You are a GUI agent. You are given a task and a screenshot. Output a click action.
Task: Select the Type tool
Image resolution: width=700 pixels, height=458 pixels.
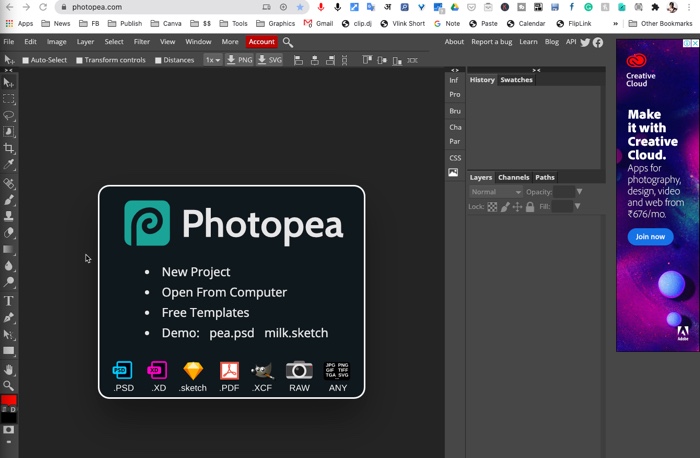click(8, 301)
